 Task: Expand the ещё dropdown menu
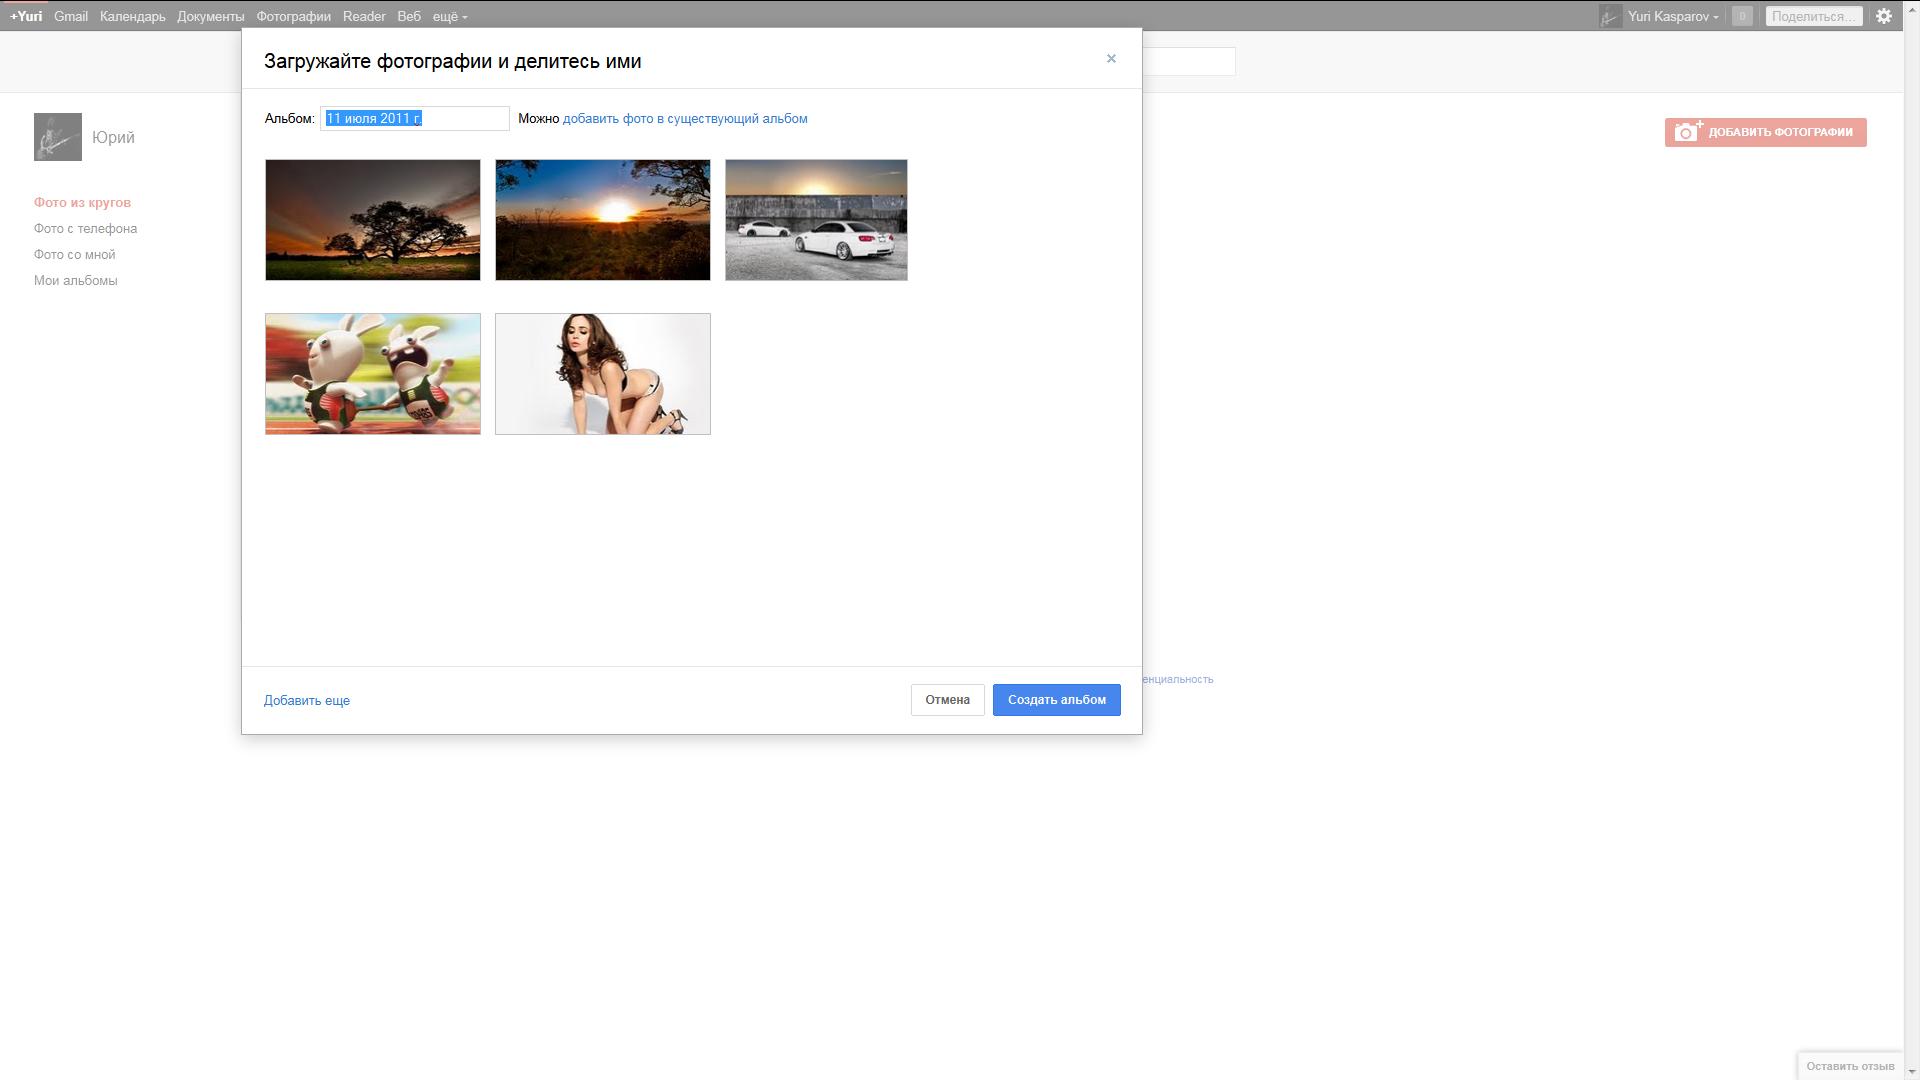point(449,16)
